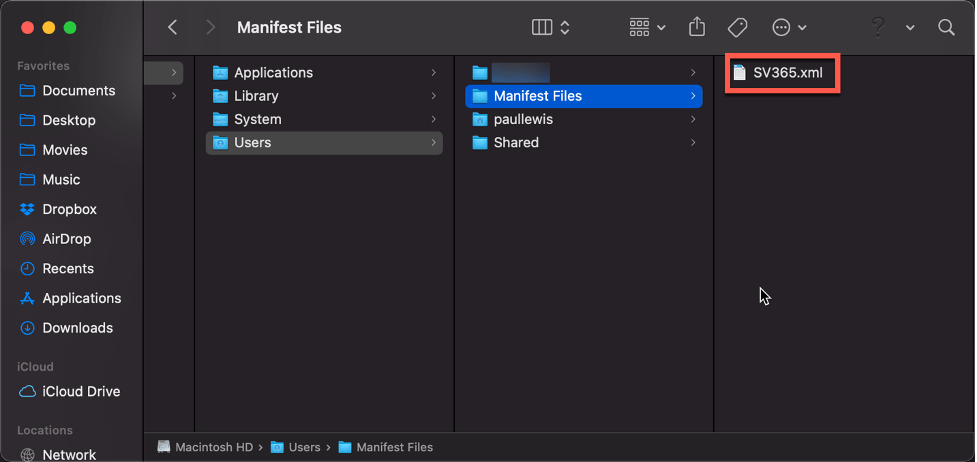977x462 pixels.
Task: Click the Help question mark icon
Action: tap(877, 28)
